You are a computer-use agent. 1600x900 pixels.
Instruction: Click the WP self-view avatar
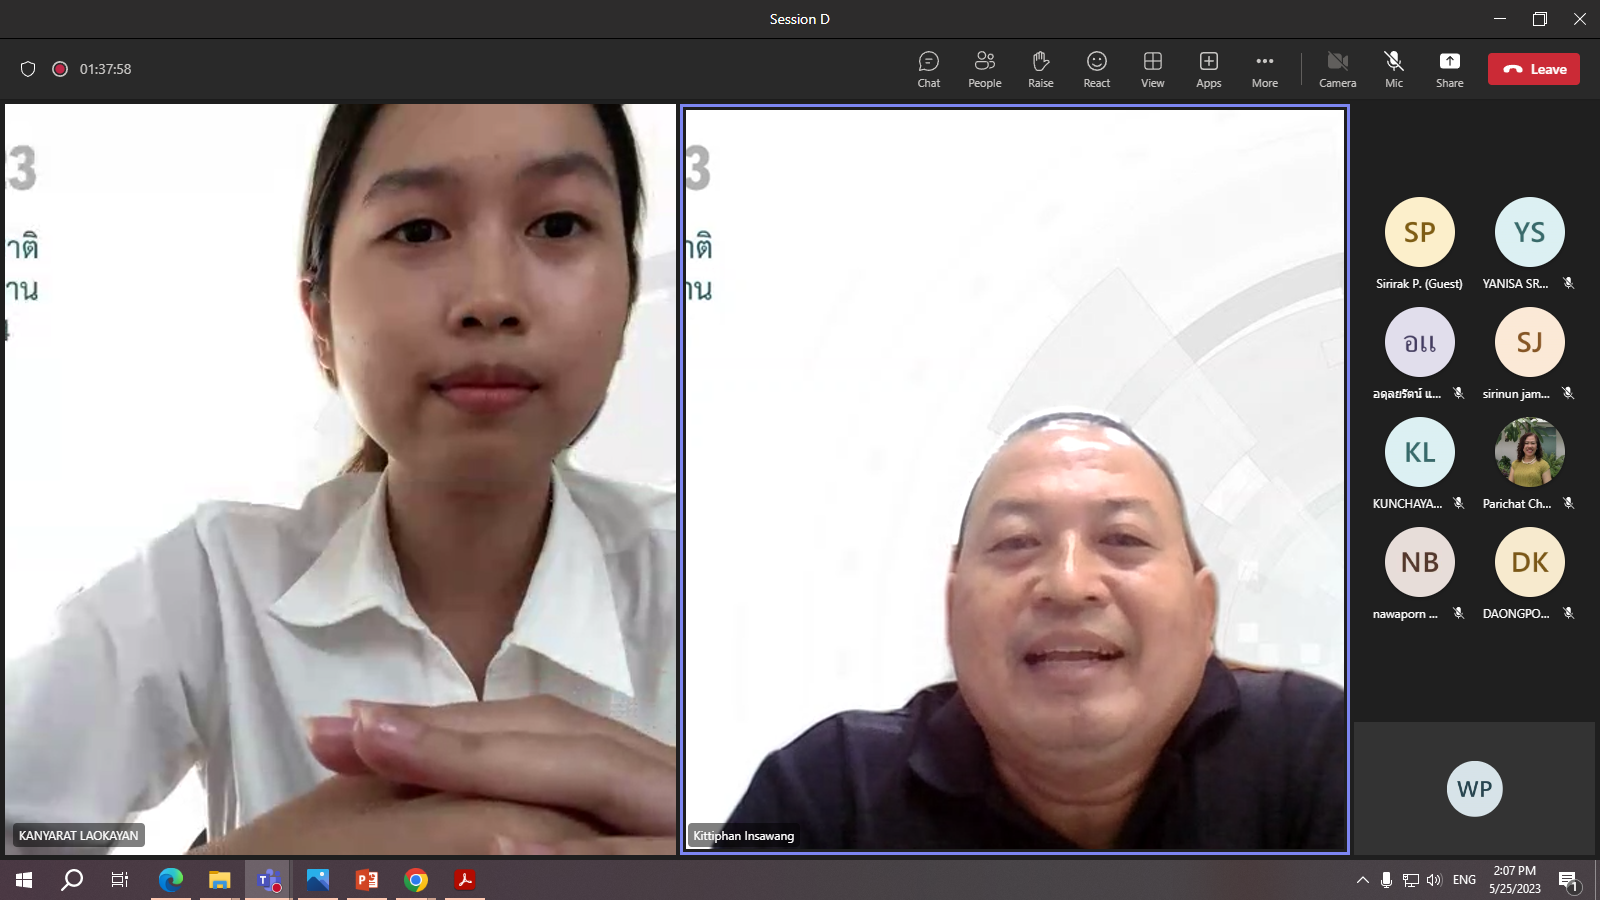1475,789
